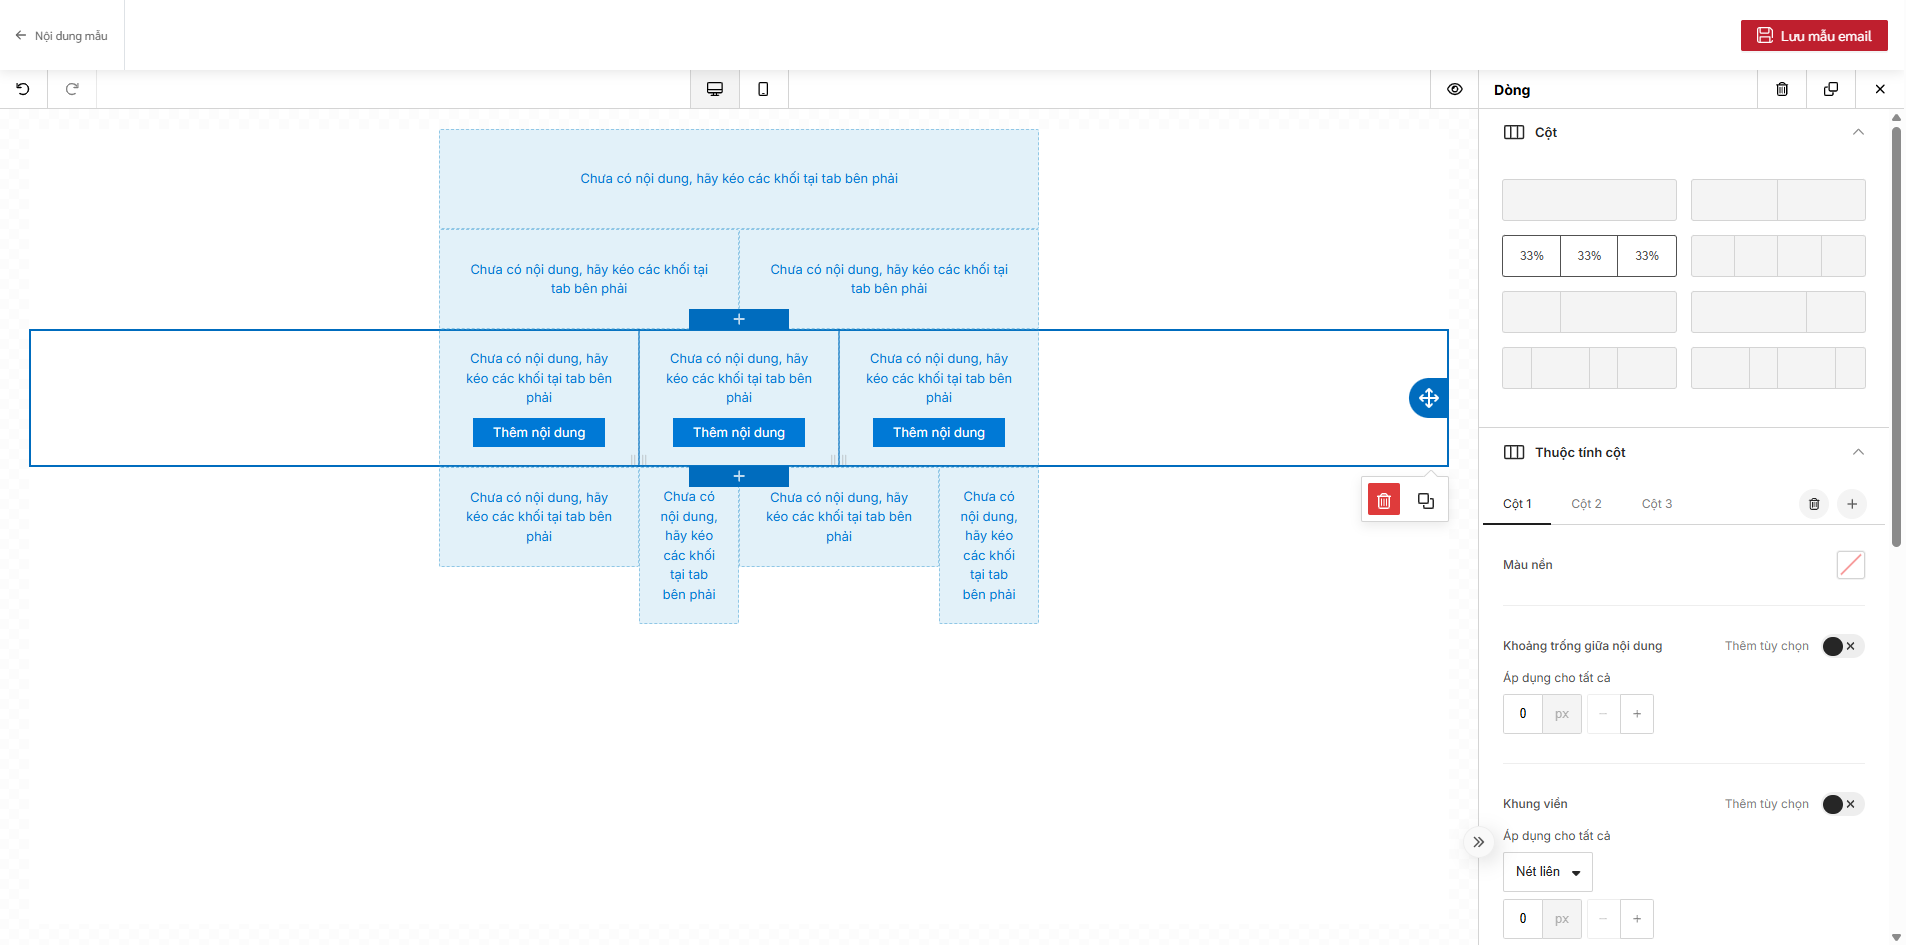The height and width of the screenshot is (945, 1906).
Task: Open the Nét liền border style dropdown
Action: coord(1547,872)
